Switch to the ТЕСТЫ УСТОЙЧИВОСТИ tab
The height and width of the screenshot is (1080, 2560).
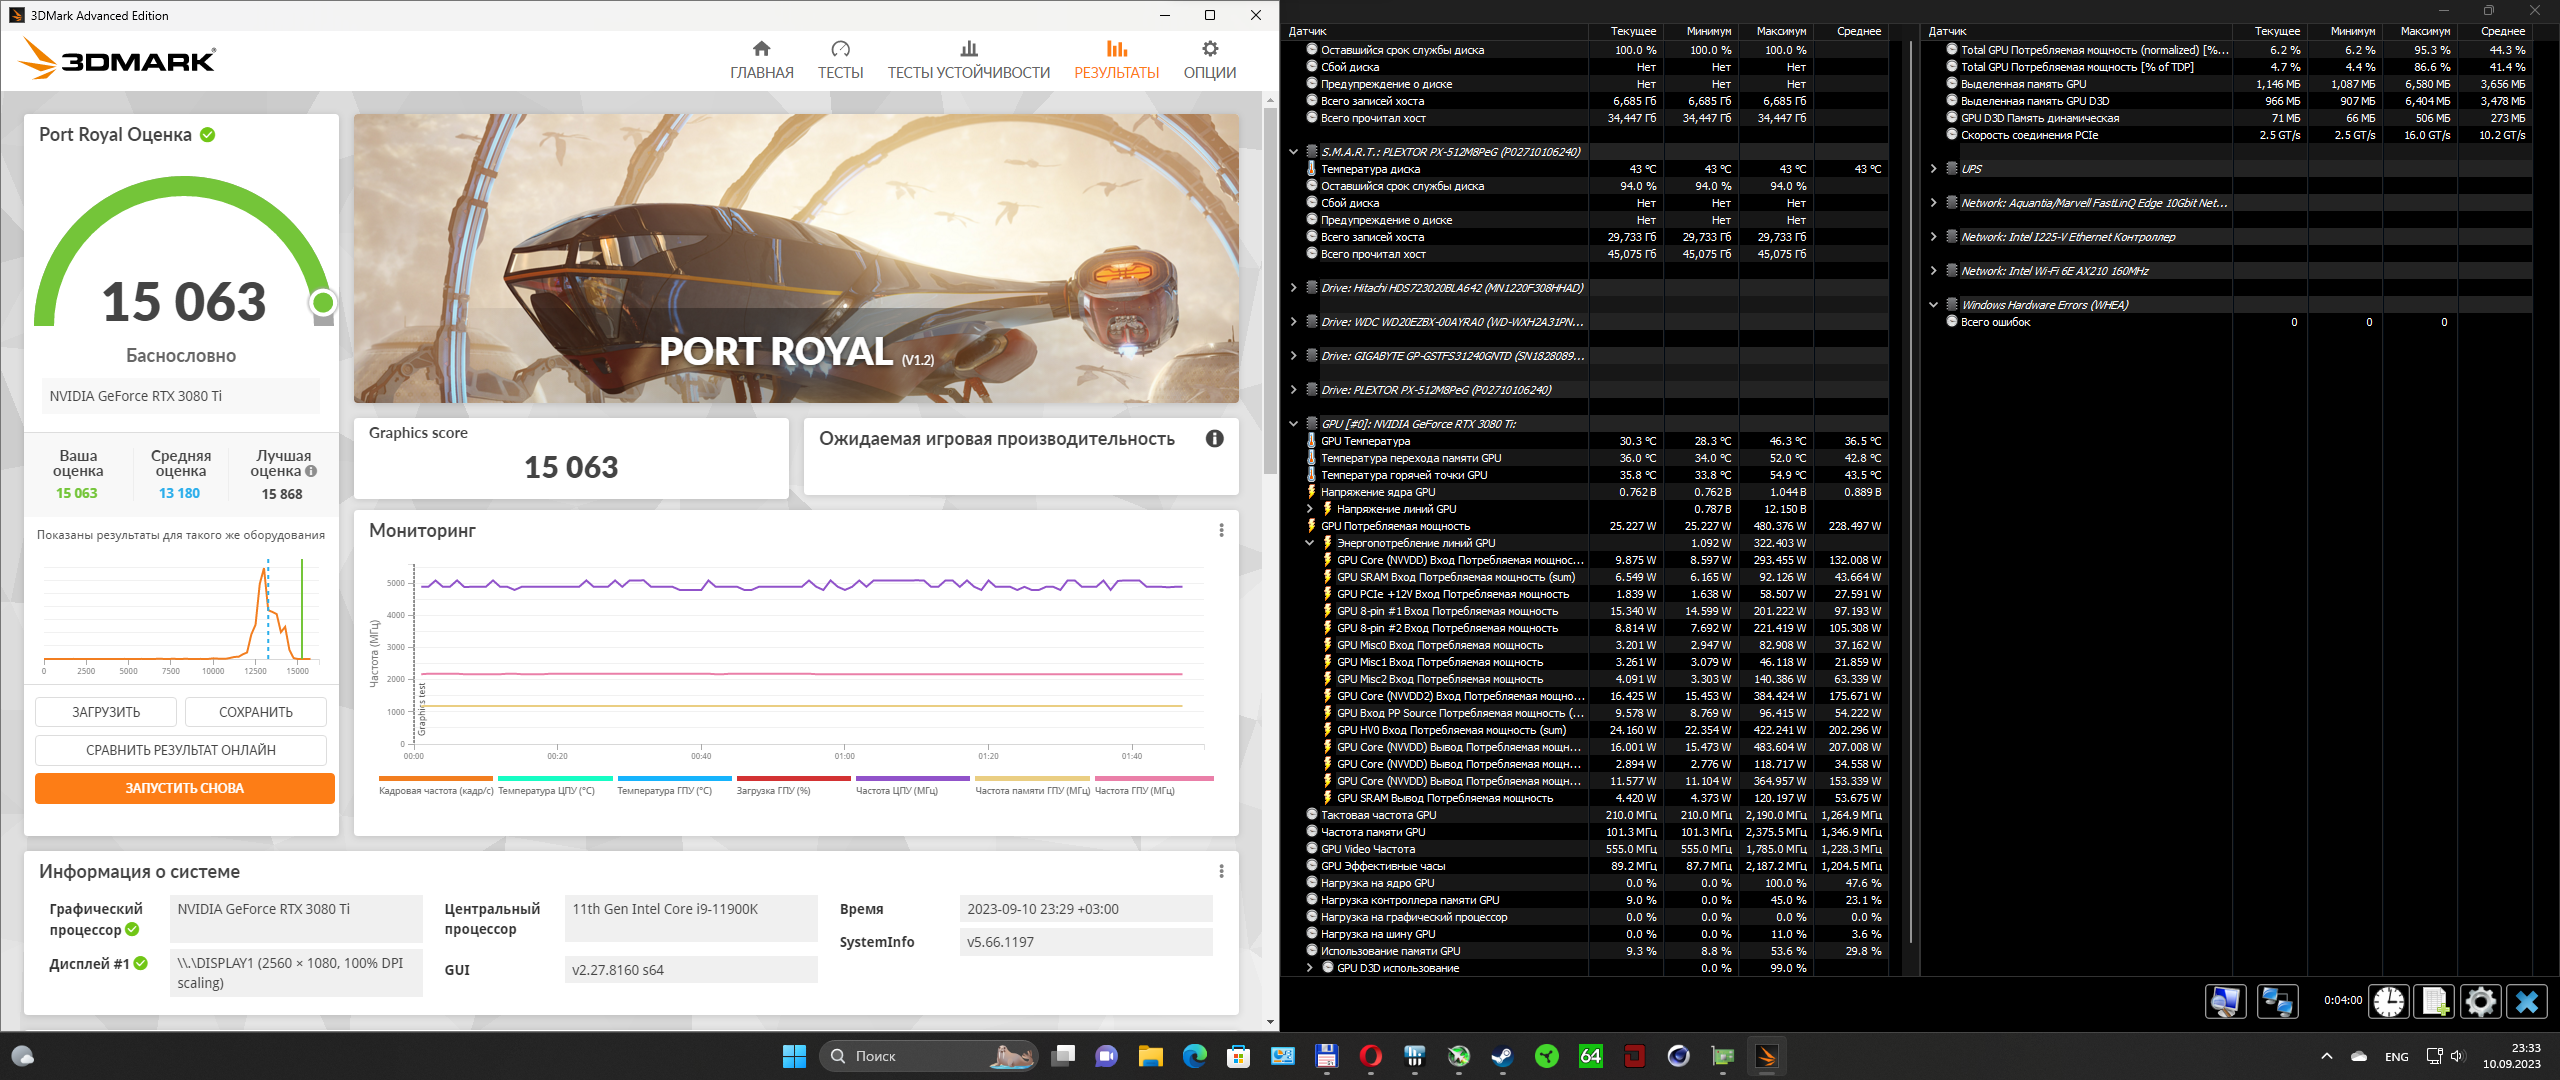(x=968, y=60)
